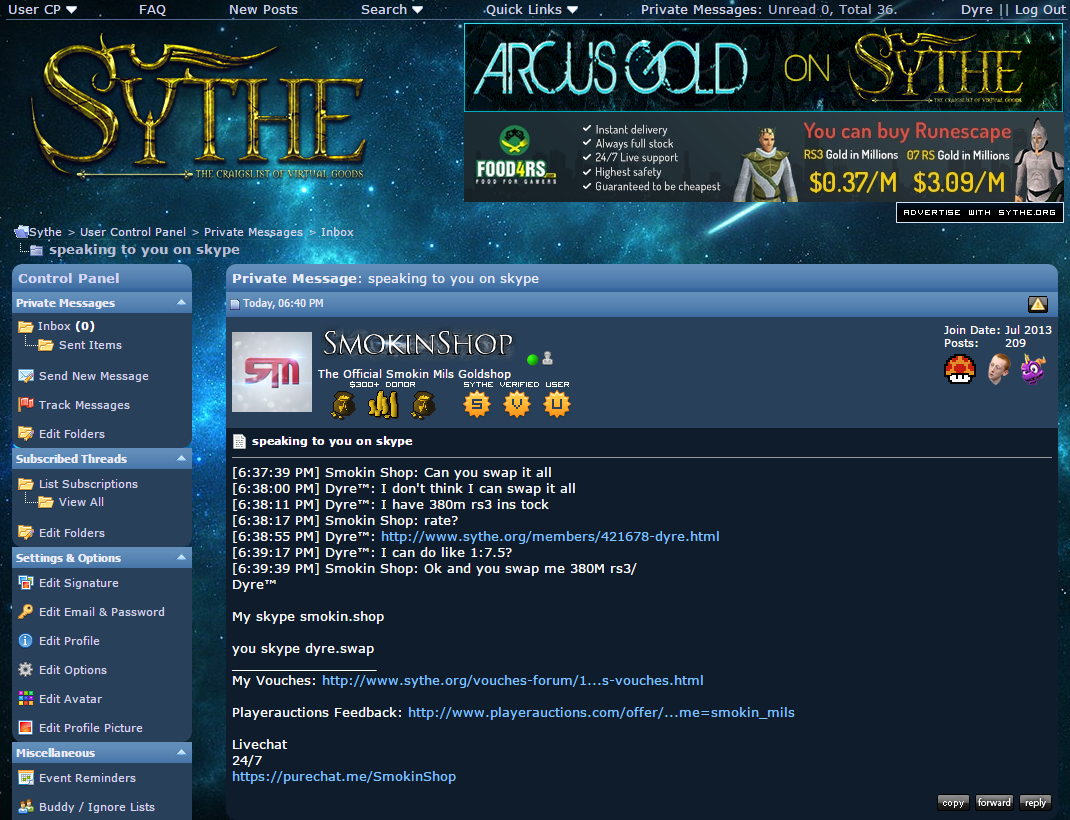
Task: Log Out of the forum
Action: coord(1039,10)
